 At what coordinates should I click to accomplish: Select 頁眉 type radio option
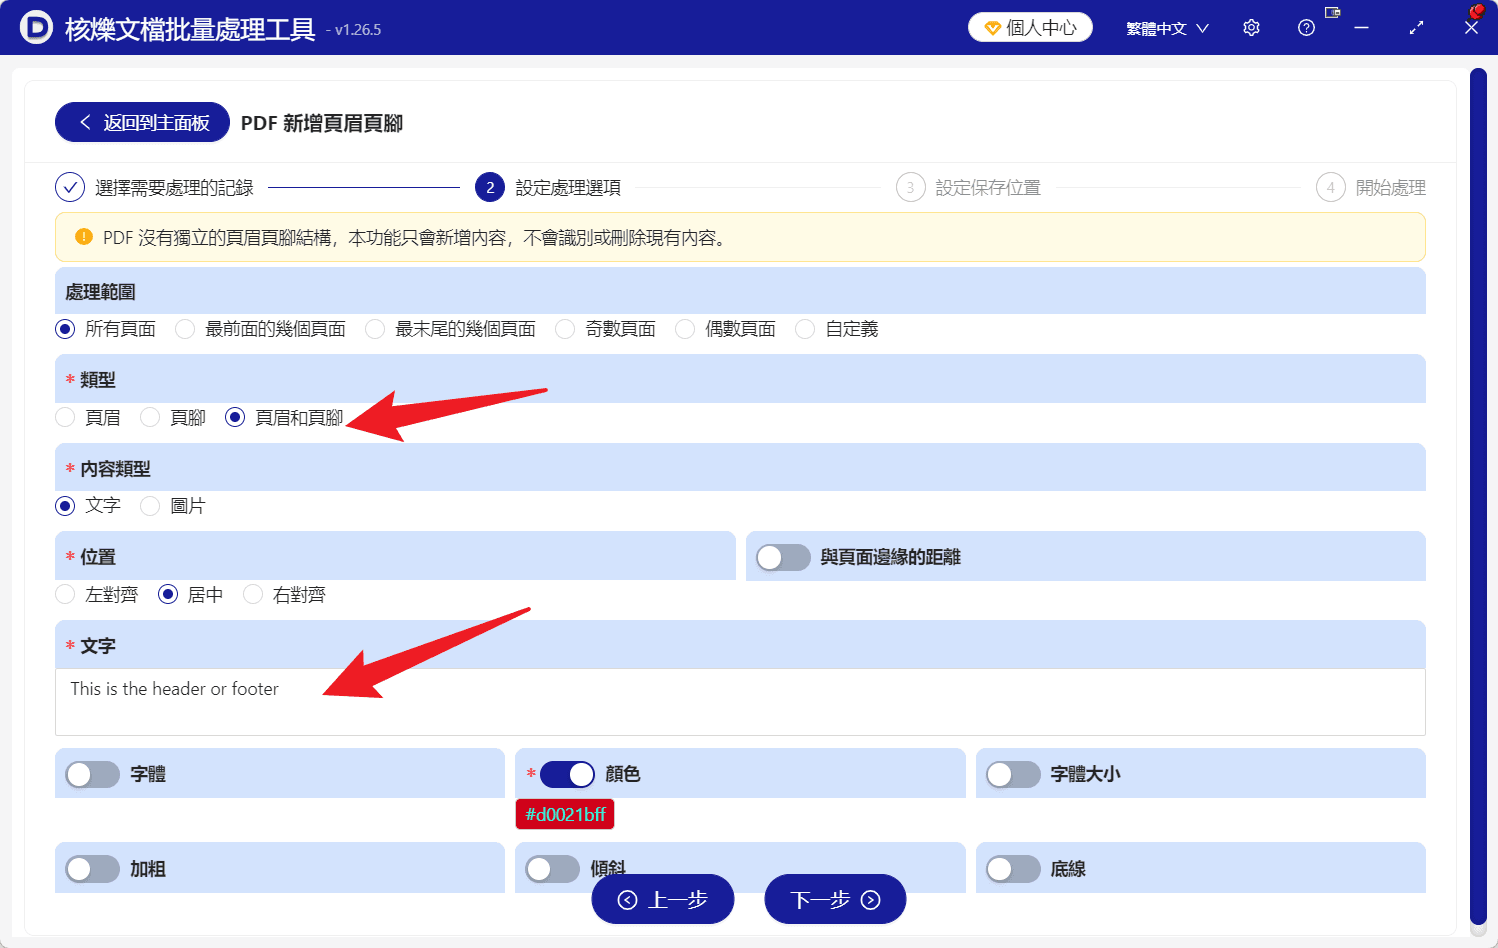click(66, 417)
